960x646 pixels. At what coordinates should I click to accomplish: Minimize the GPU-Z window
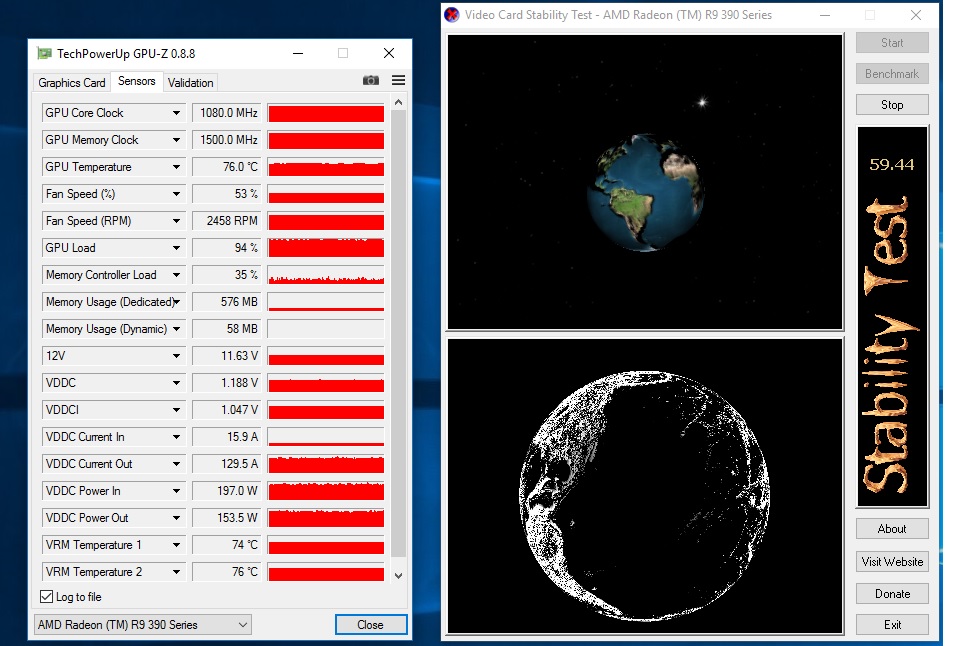point(298,53)
